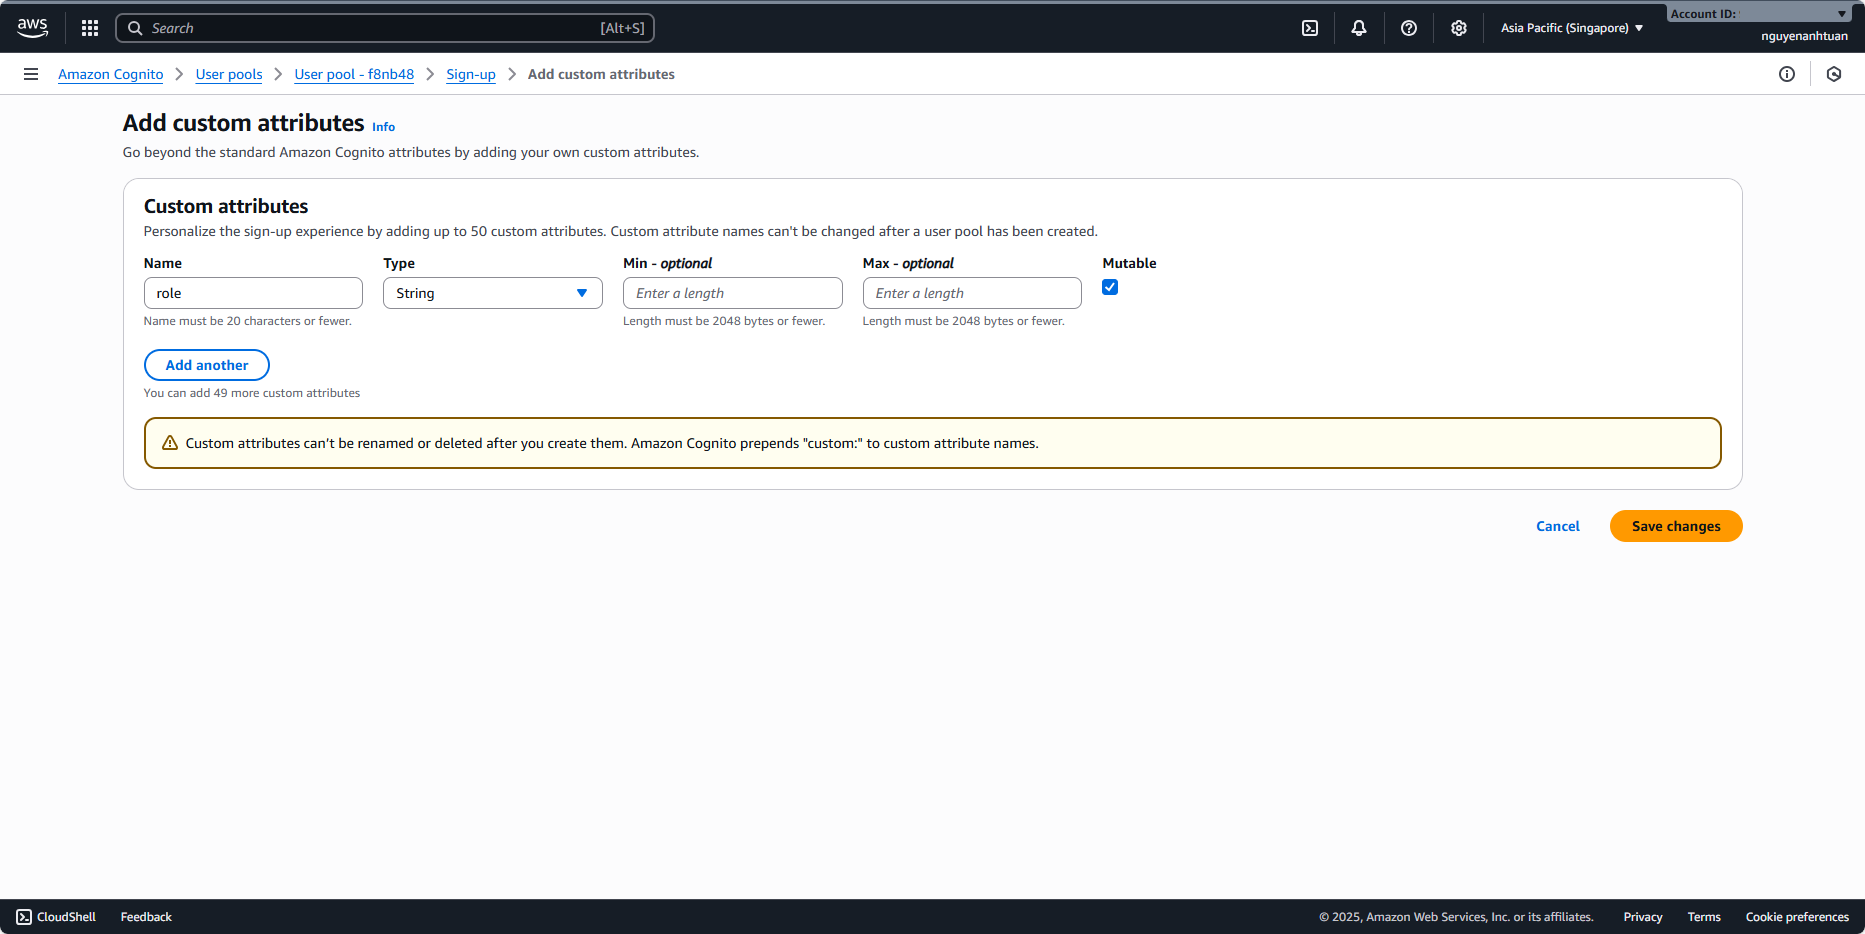Open the info panel icon on right
1865x934 pixels.
click(x=1787, y=74)
